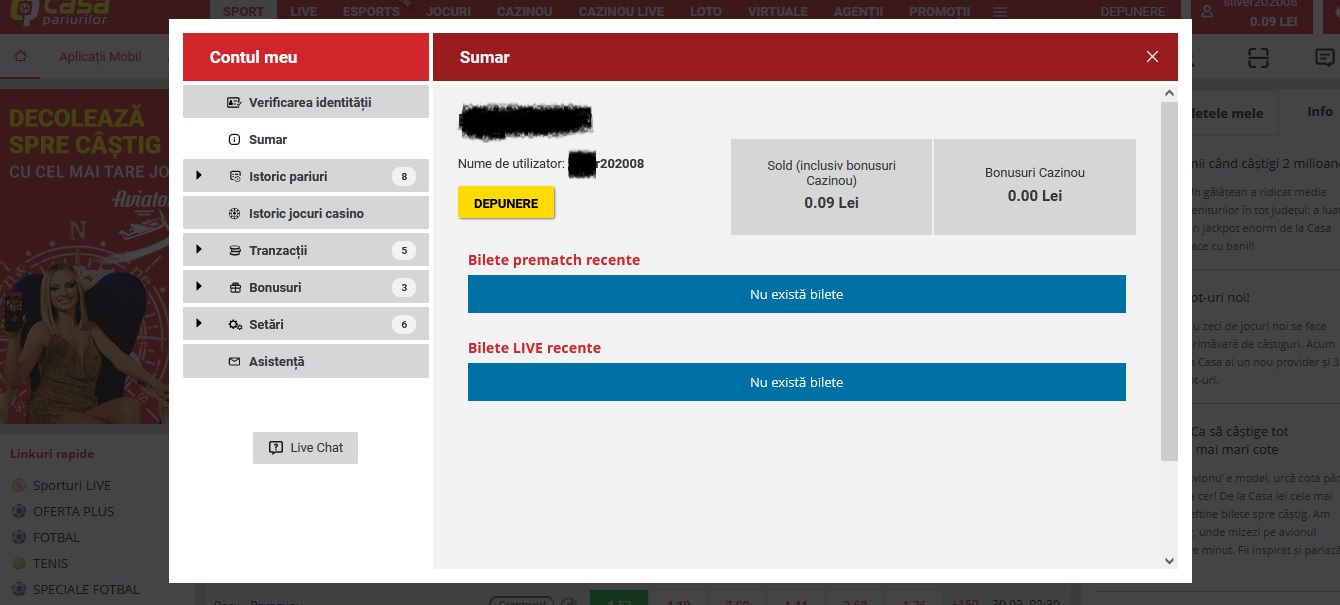Click the dialog scrollbar down arrow
Image resolution: width=1340 pixels, height=605 pixels.
click(1170, 562)
